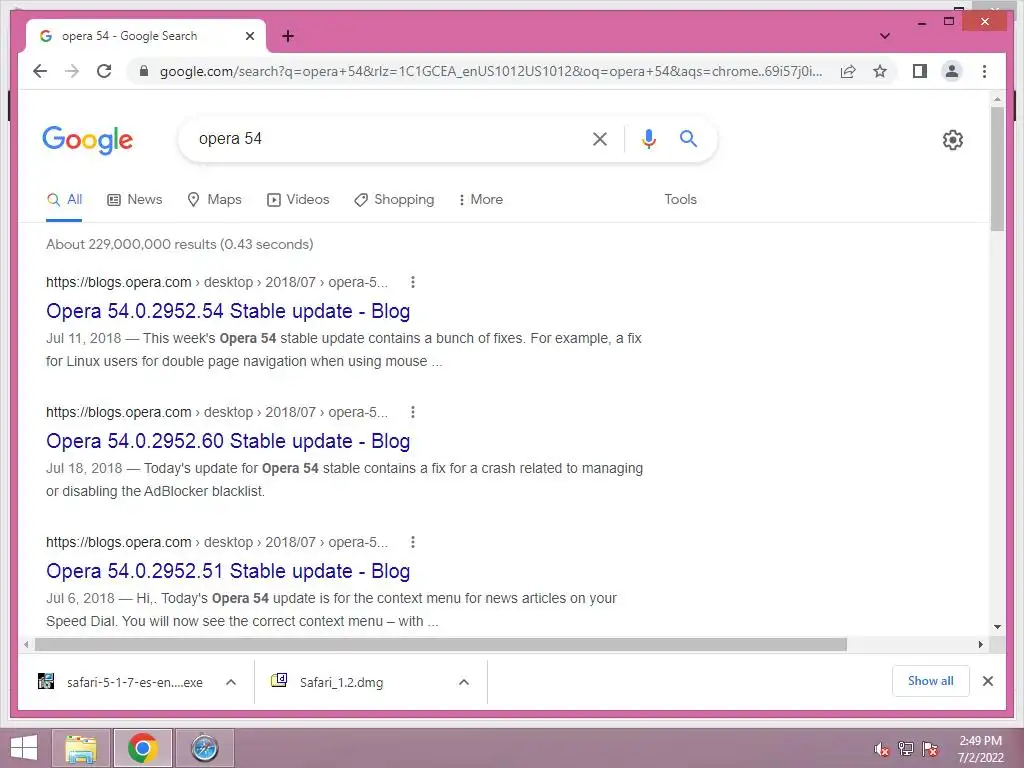Click the scroll down arrow

tap(997, 627)
